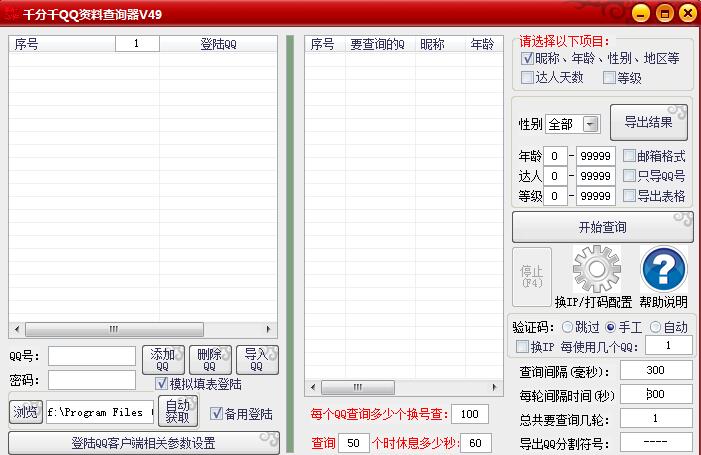The height and width of the screenshot is (455, 701).
Task: Focus the 密码 input field
Action: 92,380
